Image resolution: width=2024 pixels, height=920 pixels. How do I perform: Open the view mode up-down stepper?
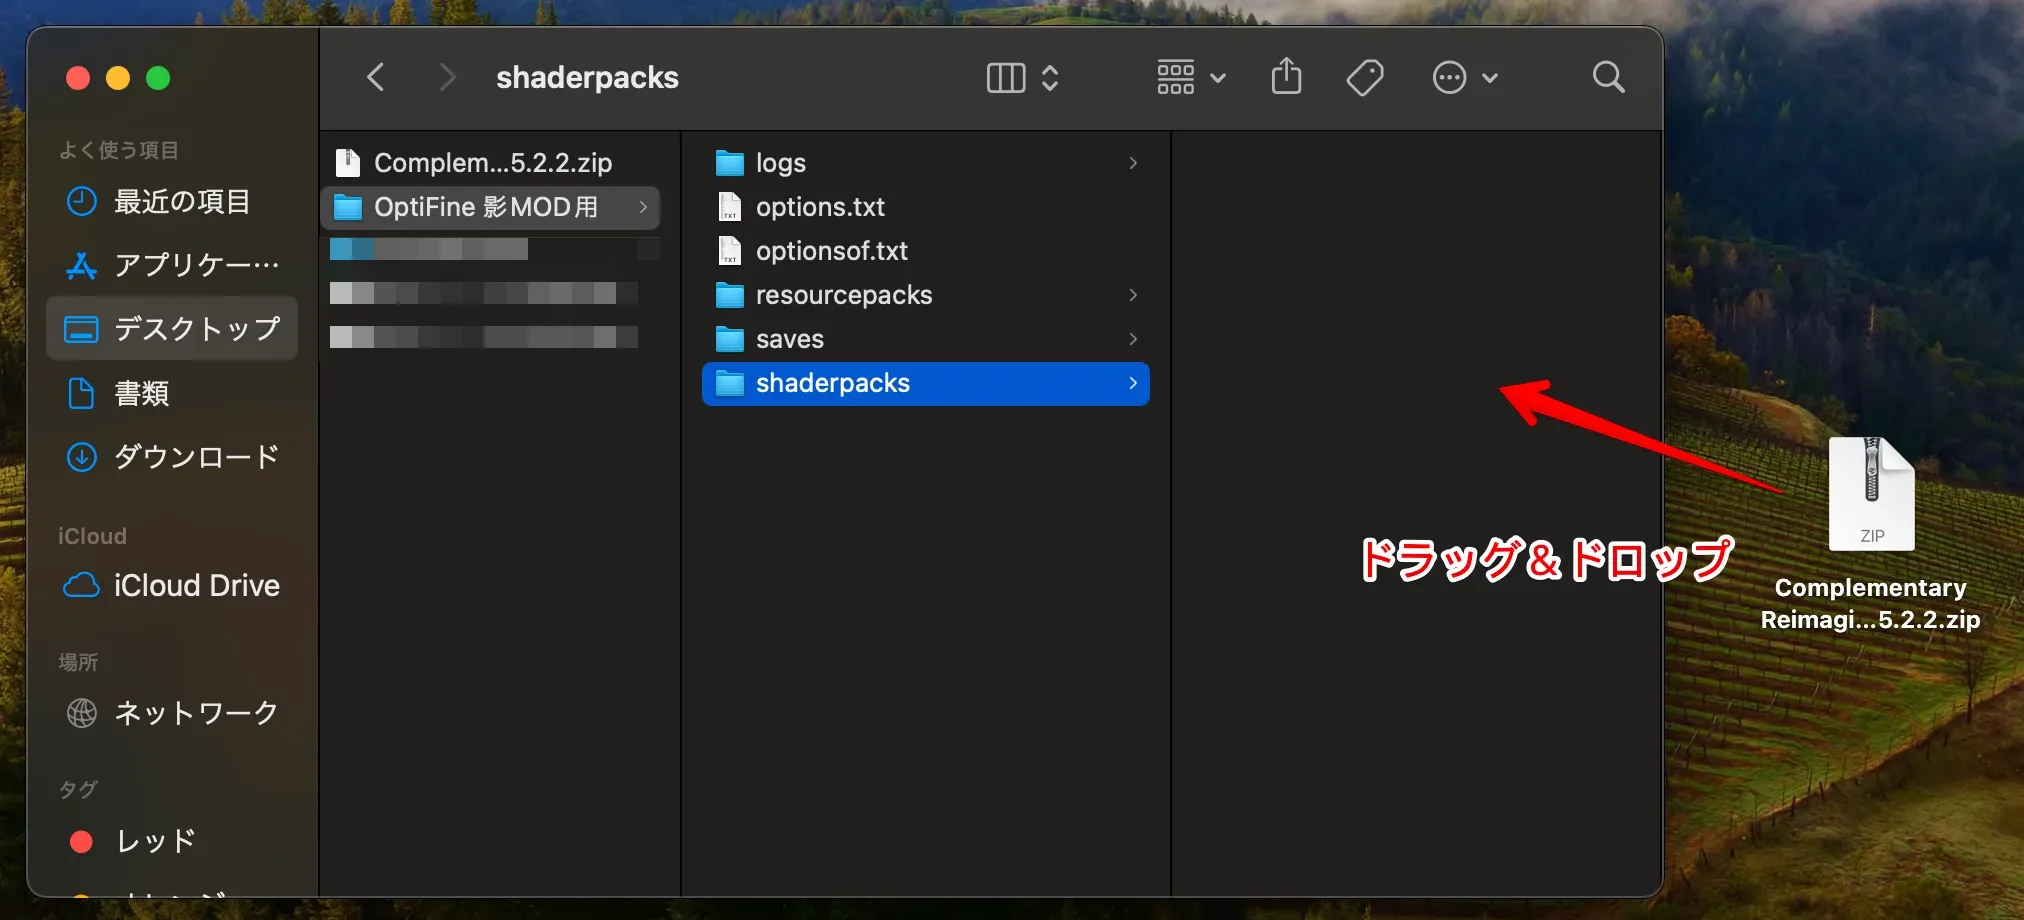pos(1050,77)
